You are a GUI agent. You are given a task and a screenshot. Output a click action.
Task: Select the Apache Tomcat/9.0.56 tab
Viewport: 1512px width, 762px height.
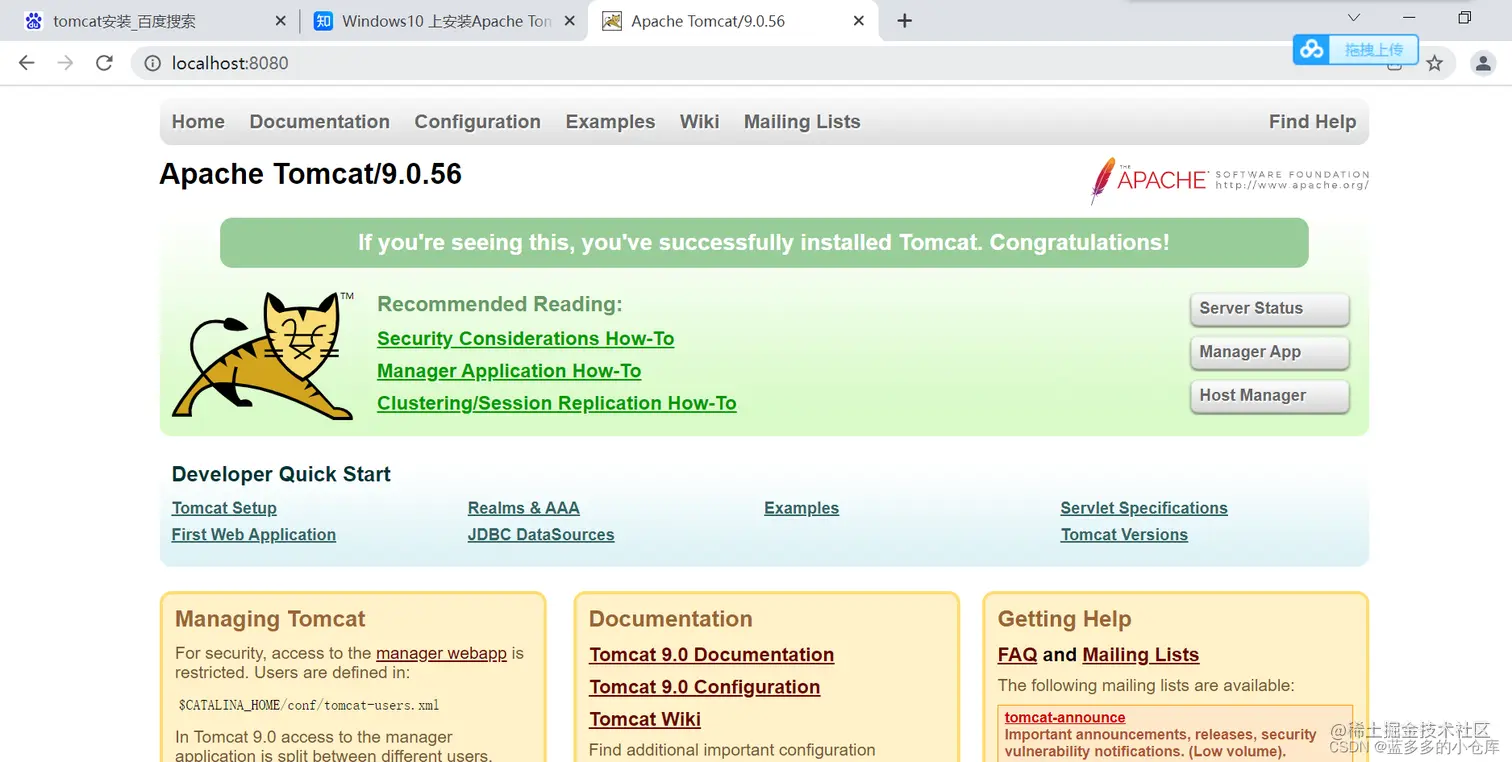pos(735,21)
